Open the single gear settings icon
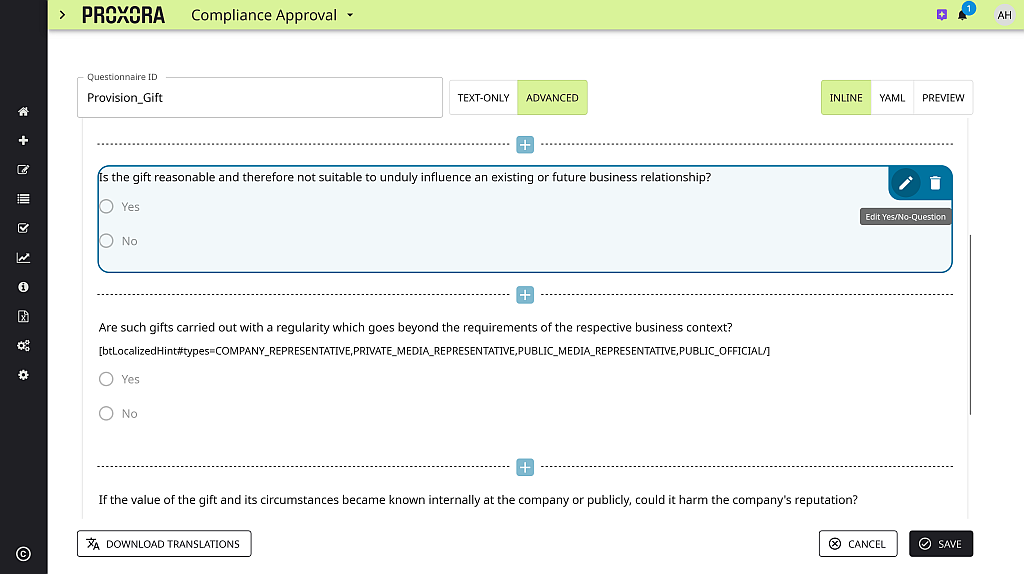The width and height of the screenshot is (1024, 574). pos(23,375)
